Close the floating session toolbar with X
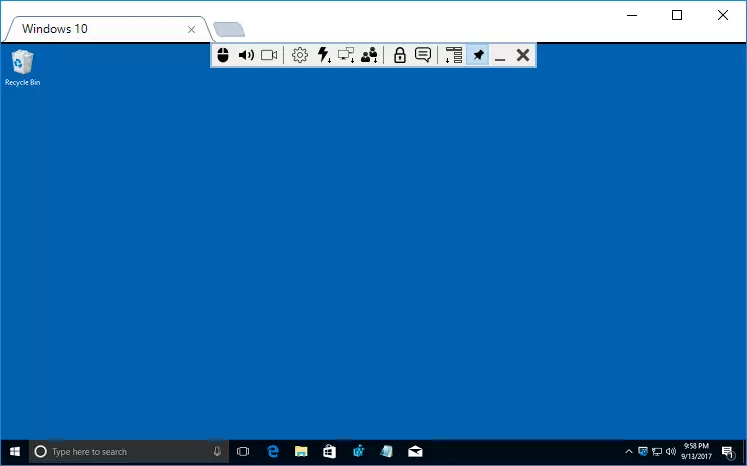 point(522,56)
